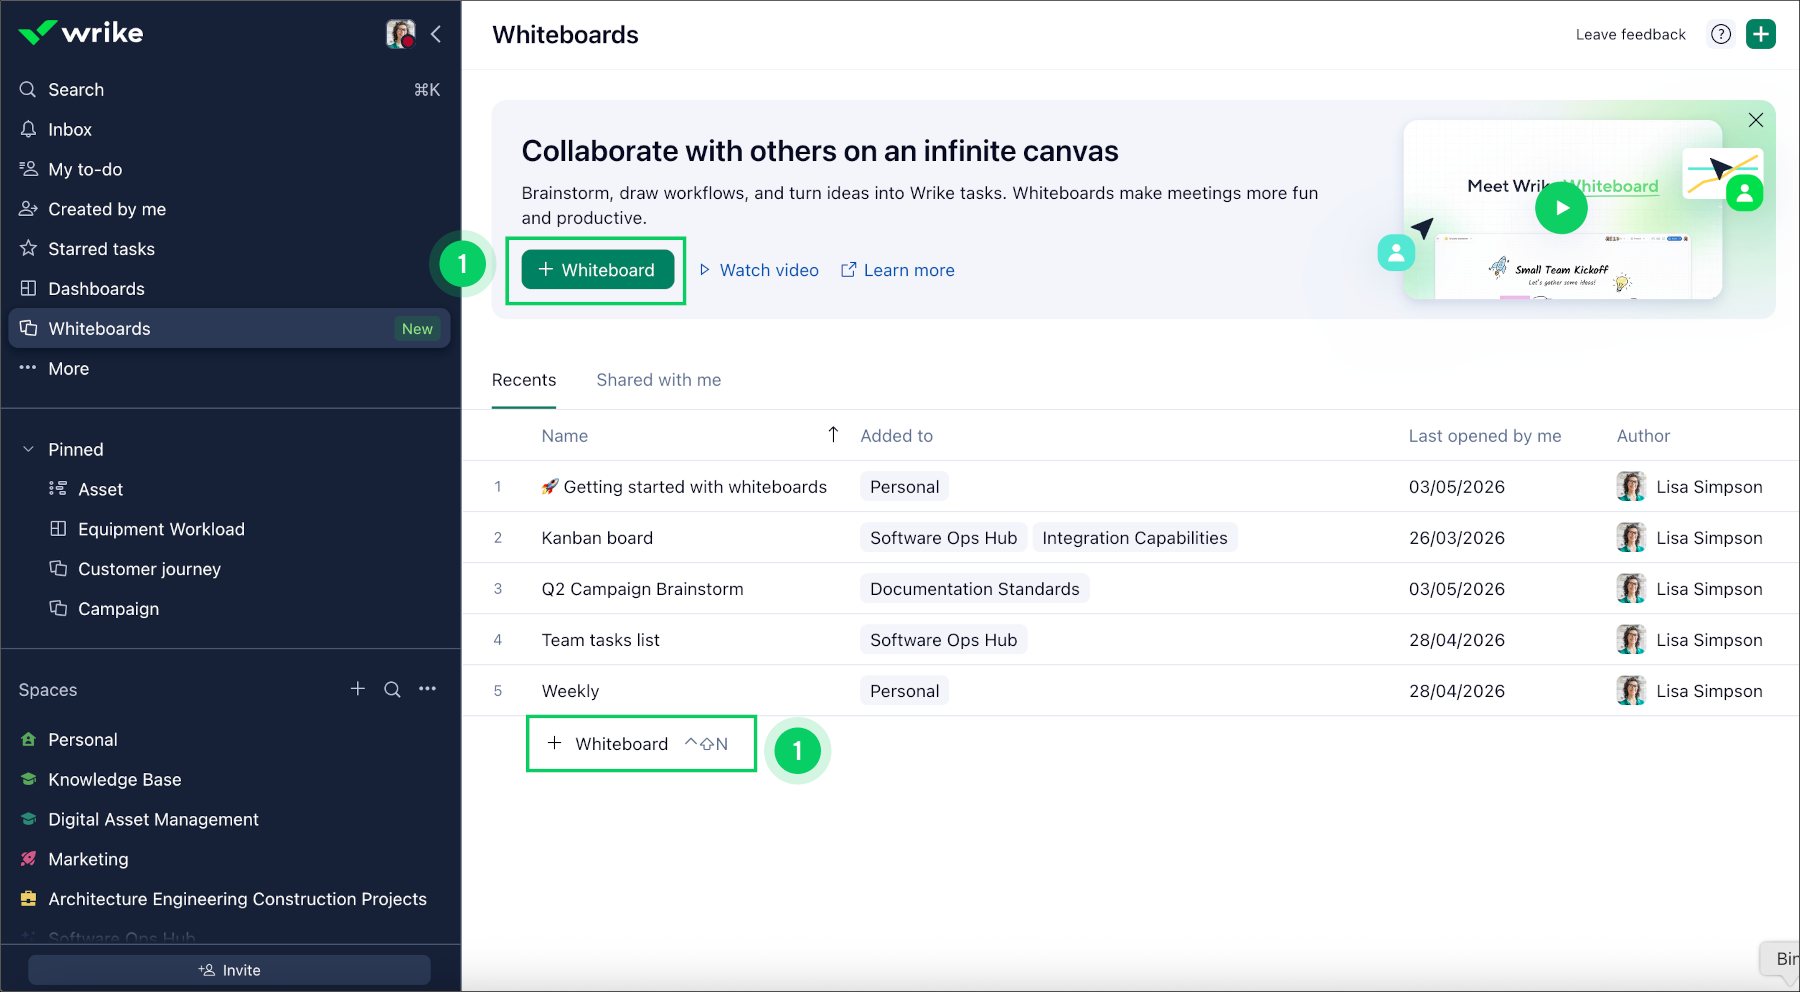This screenshot has height=992, width=1800.
Task: Open Spaces options ellipsis menu
Action: point(428,689)
